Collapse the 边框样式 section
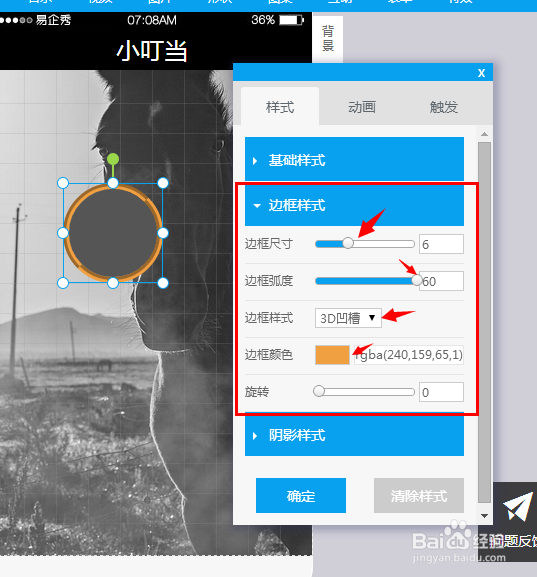Image resolution: width=537 pixels, height=577 pixels. click(x=354, y=205)
